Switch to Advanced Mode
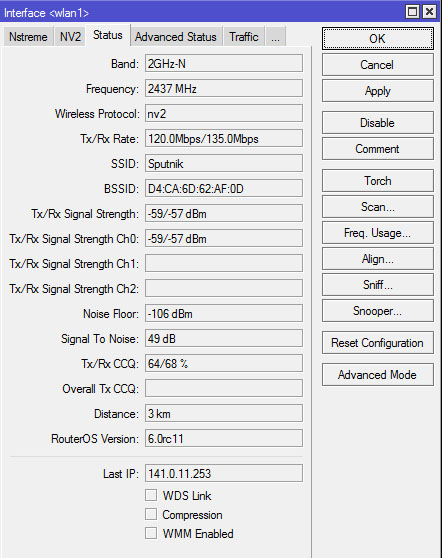Screen dimensions: 442x558 (378, 374)
